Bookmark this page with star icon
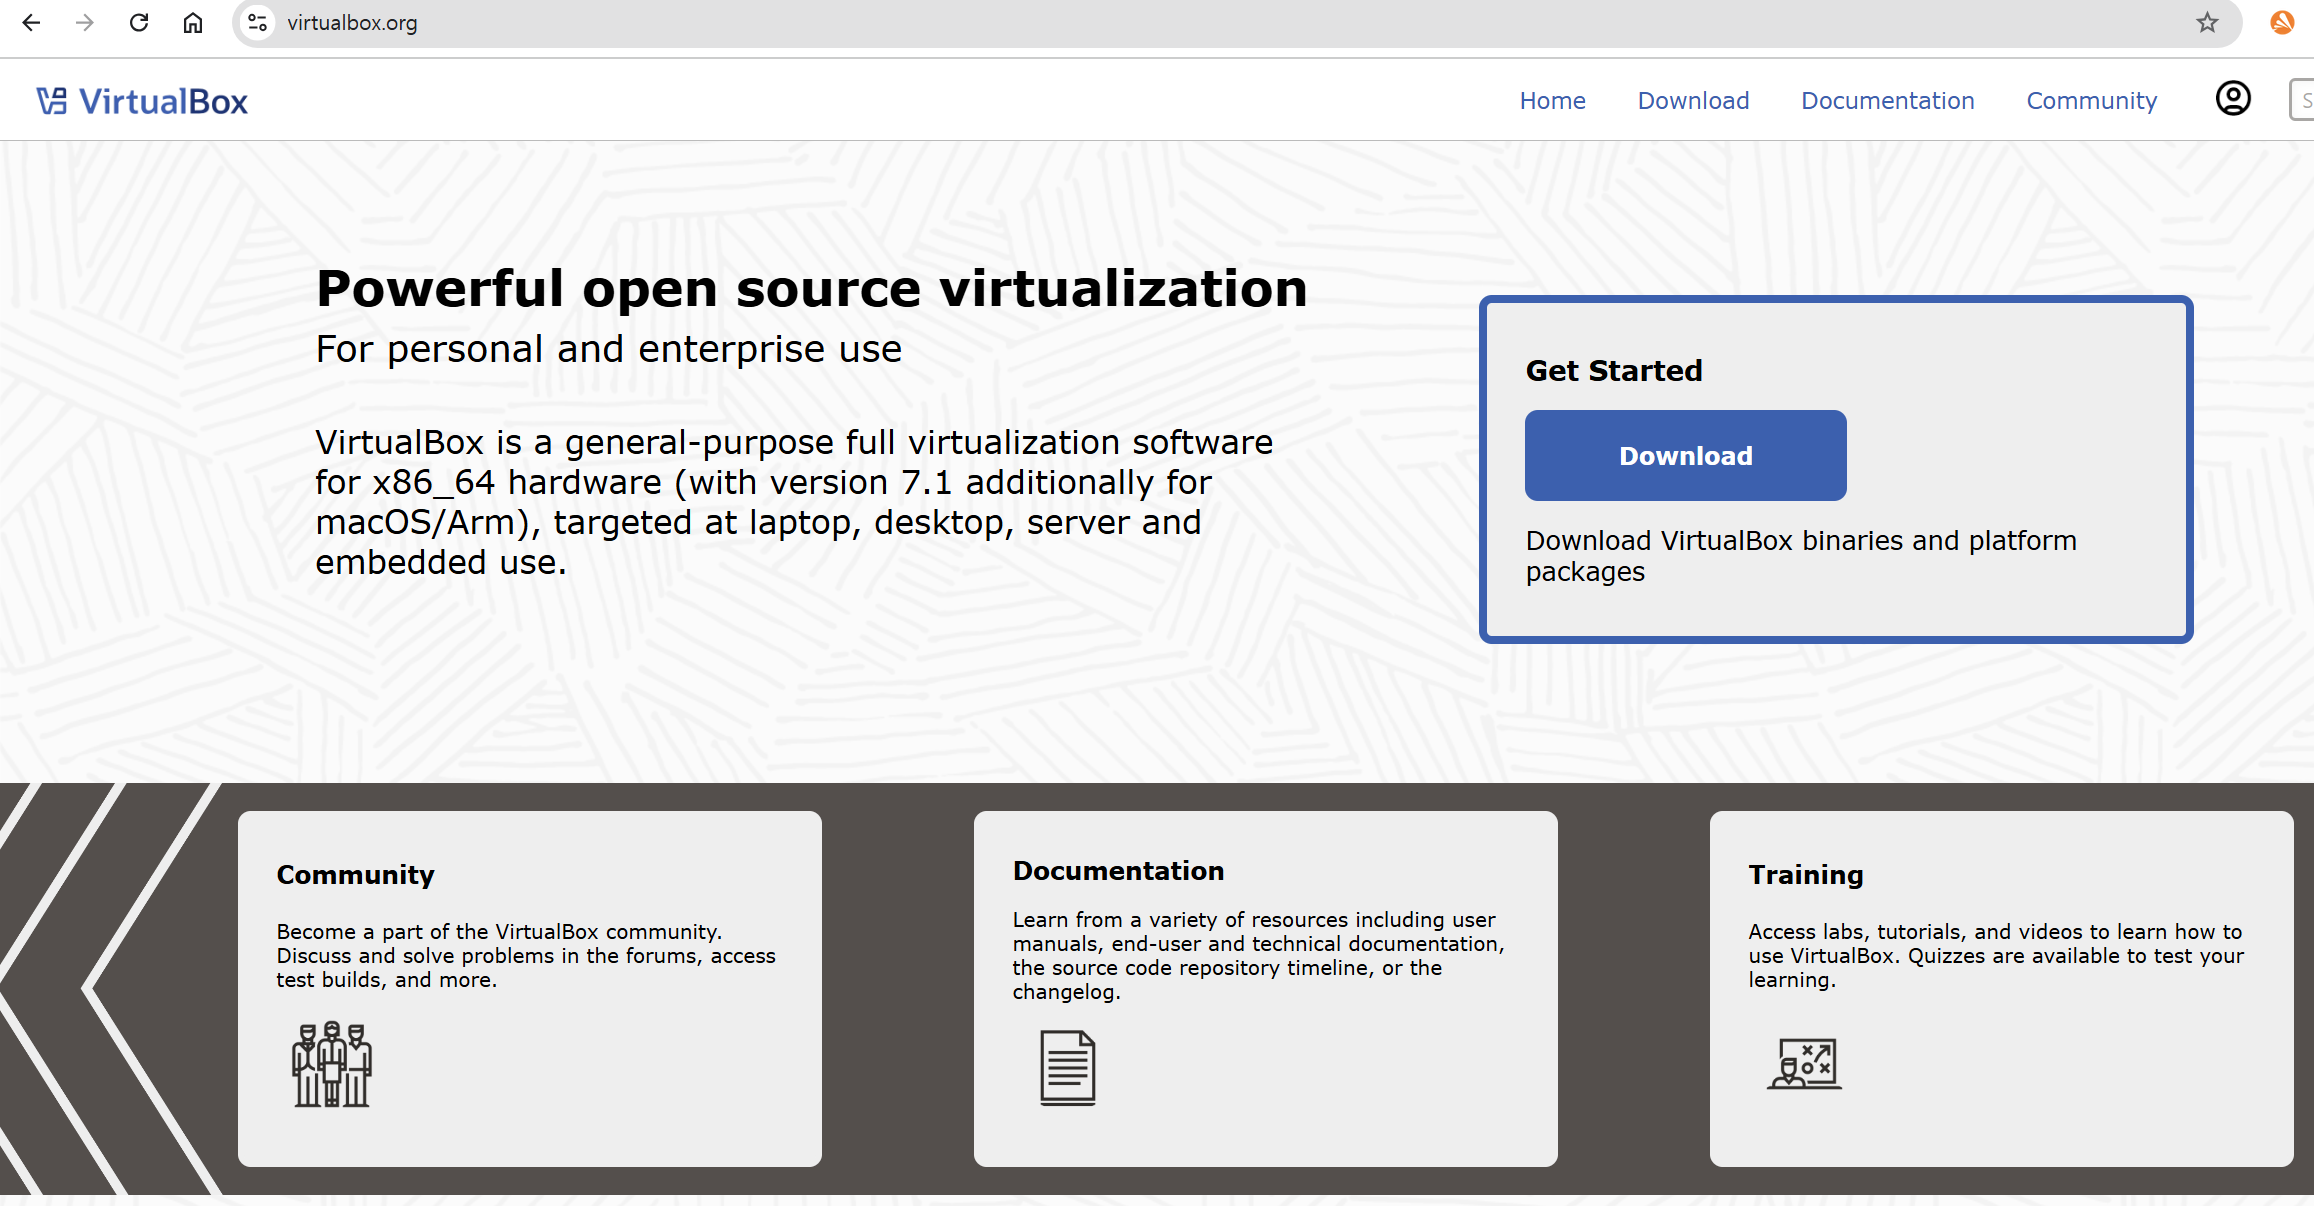 (2207, 23)
